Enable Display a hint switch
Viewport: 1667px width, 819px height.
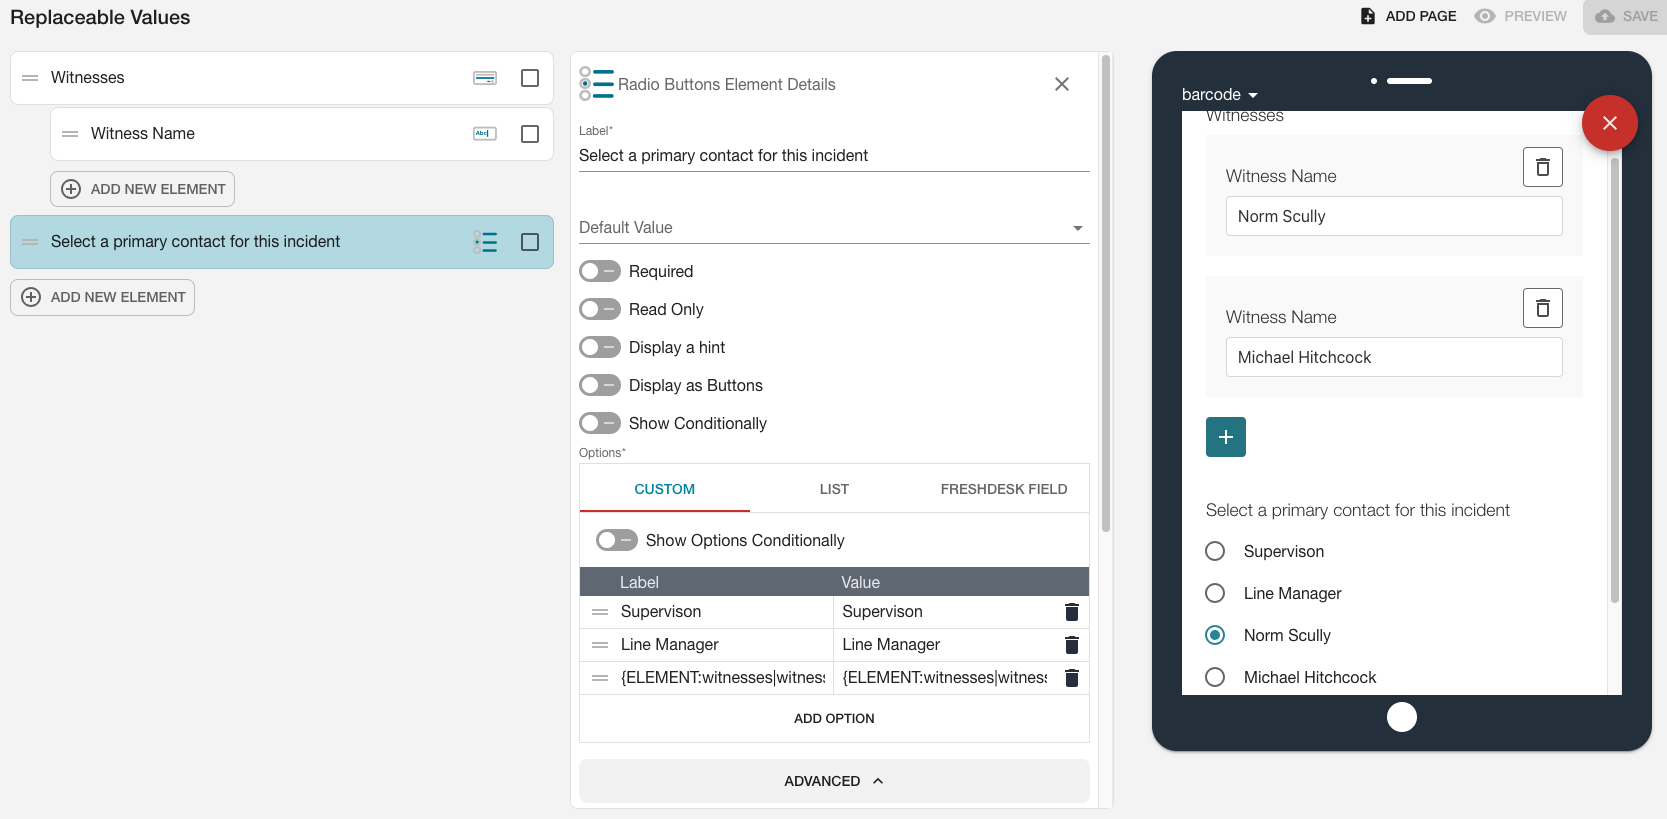coord(600,347)
